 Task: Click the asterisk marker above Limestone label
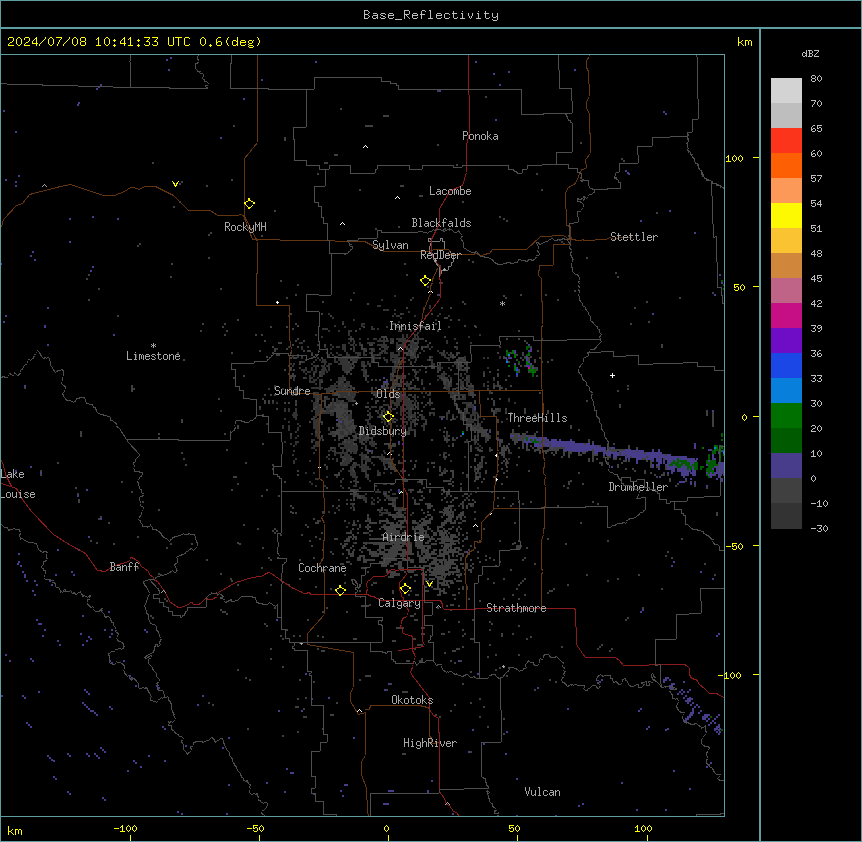153,346
